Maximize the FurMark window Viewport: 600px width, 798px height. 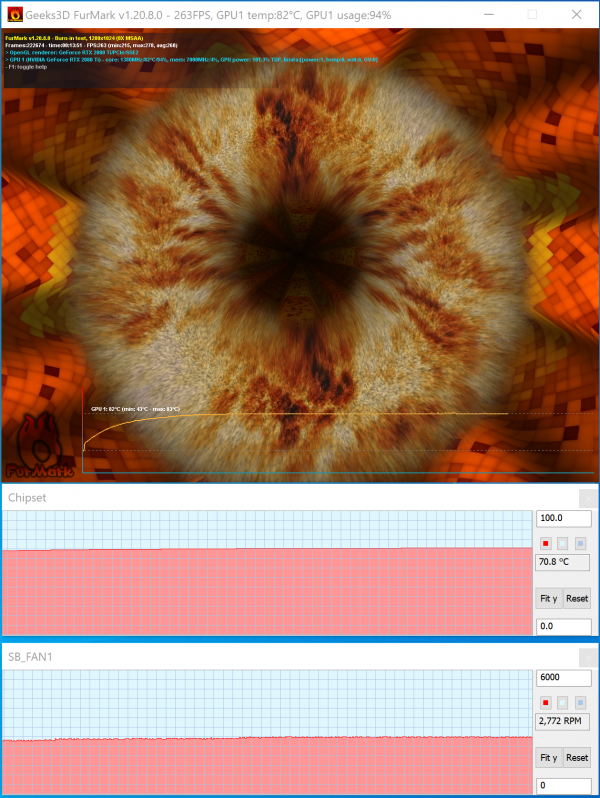click(532, 15)
